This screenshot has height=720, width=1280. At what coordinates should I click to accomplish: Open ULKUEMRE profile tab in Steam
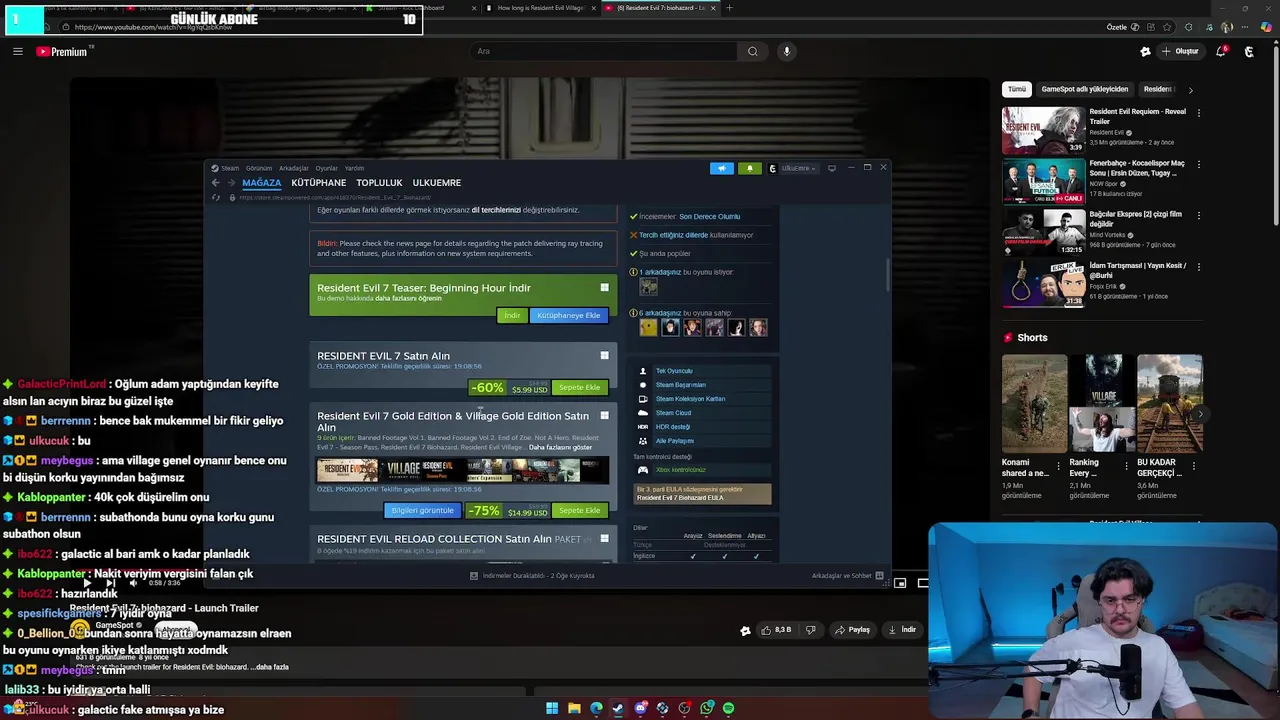pyautogui.click(x=437, y=183)
